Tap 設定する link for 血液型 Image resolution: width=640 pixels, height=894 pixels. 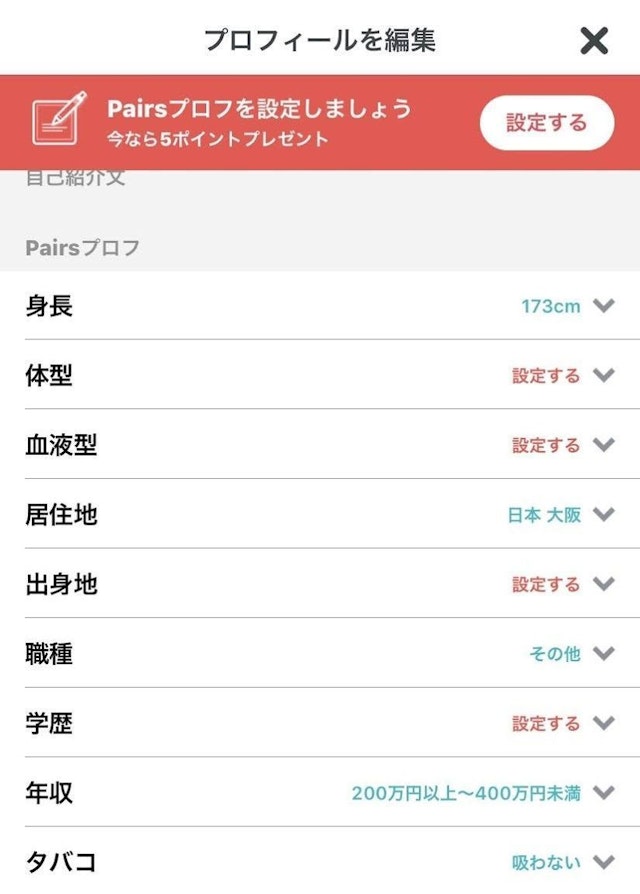tap(546, 445)
